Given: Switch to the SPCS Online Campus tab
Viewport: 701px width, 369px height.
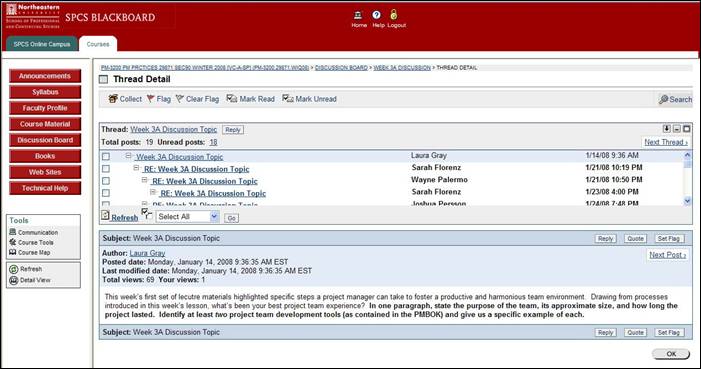Looking at the screenshot, I should (42, 44).
